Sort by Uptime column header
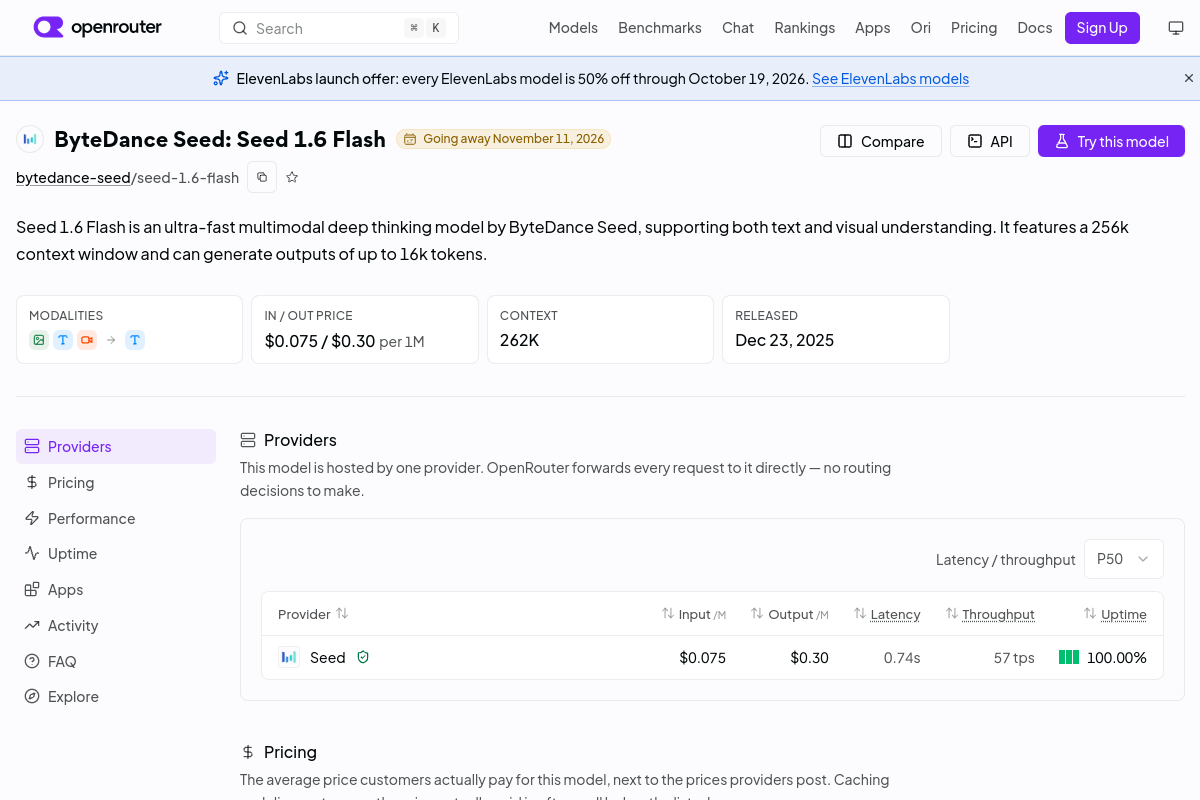The image size is (1200, 800). pyautogui.click(x=1115, y=614)
